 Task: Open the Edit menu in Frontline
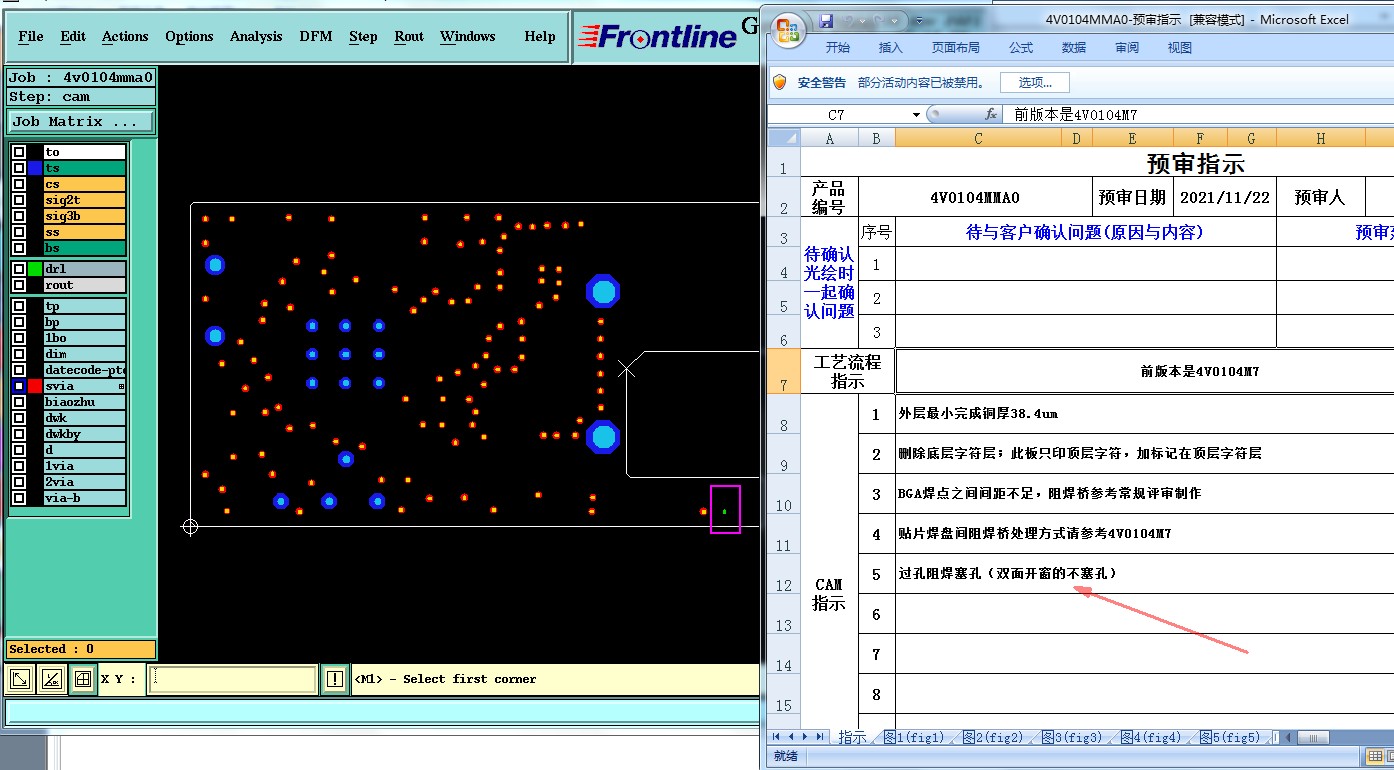click(x=73, y=37)
